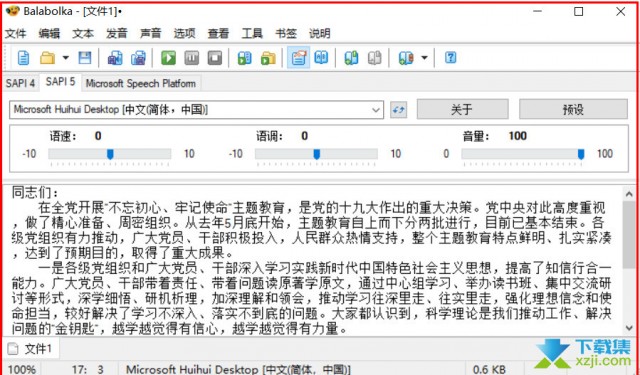
Task: Click the text scrollbar up arrow
Action: pos(629,194)
